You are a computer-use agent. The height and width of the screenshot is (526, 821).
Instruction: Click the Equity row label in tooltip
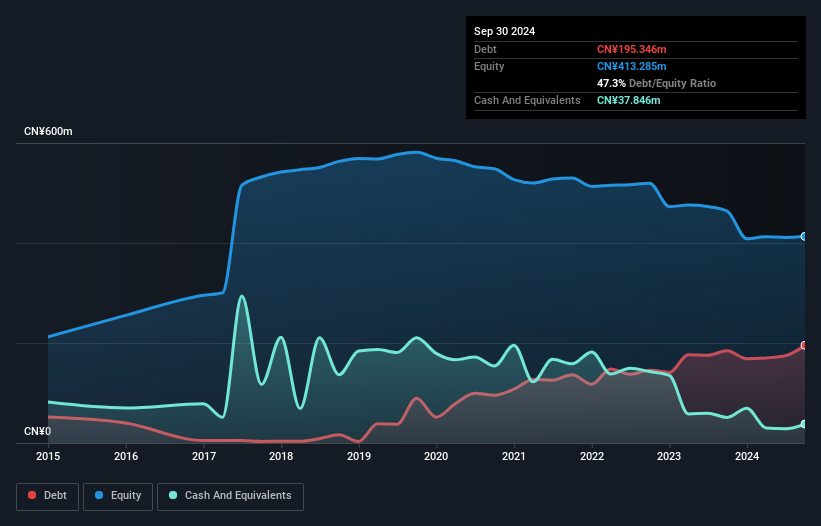click(489, 66)
